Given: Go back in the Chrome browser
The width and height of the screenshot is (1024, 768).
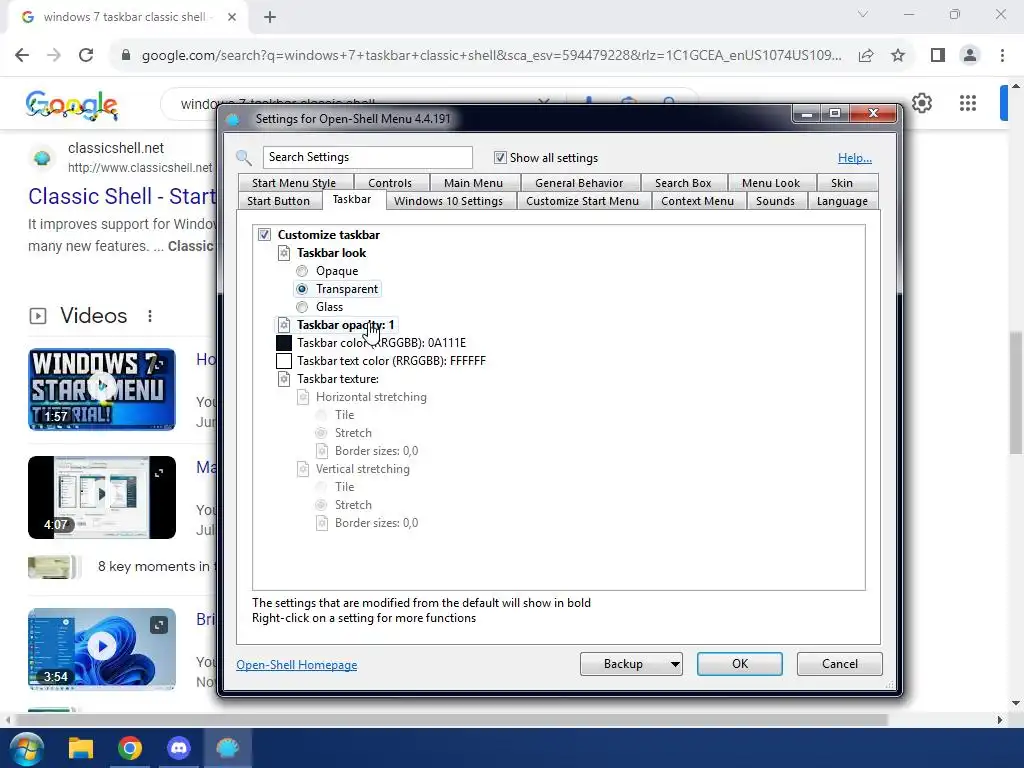Looking at the screenshot, I should (x=22, y=56).
